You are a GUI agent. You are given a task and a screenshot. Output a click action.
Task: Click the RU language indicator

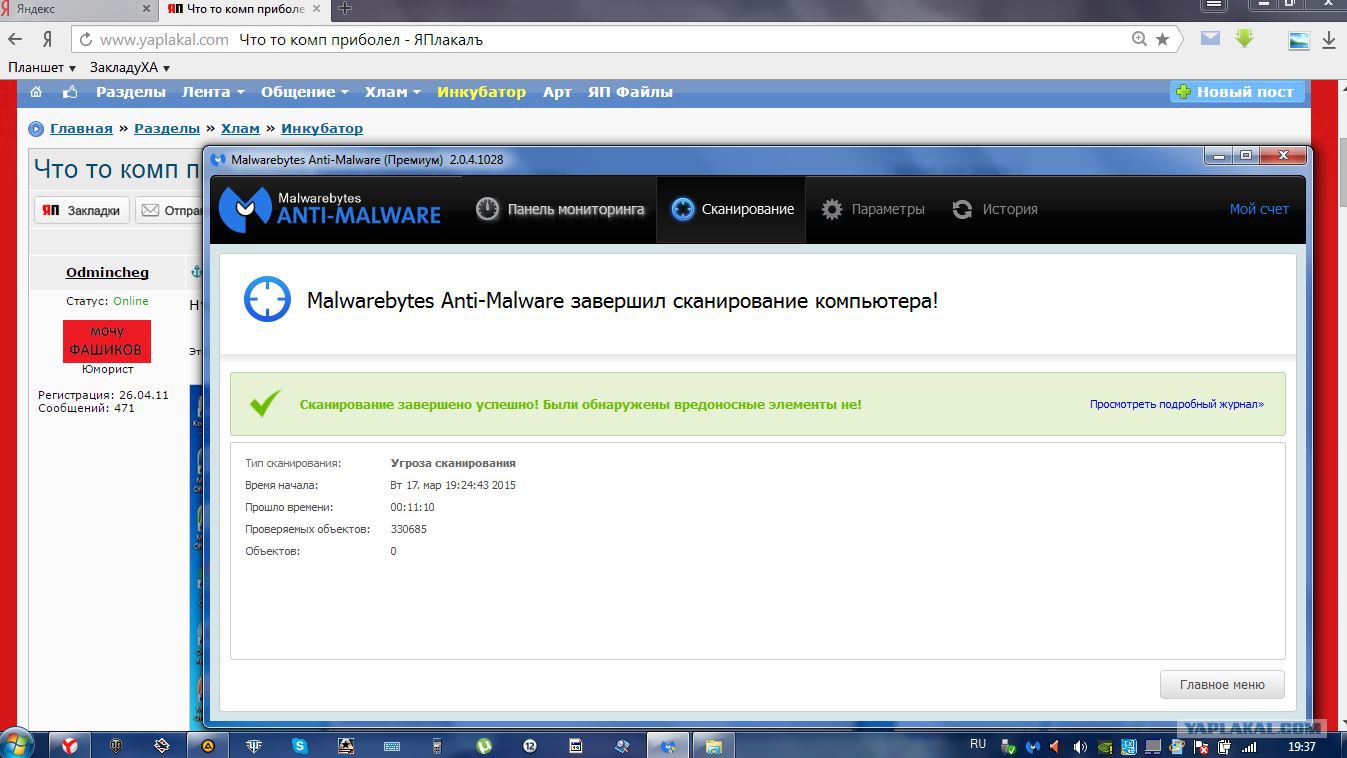click(x=978, y=744)
